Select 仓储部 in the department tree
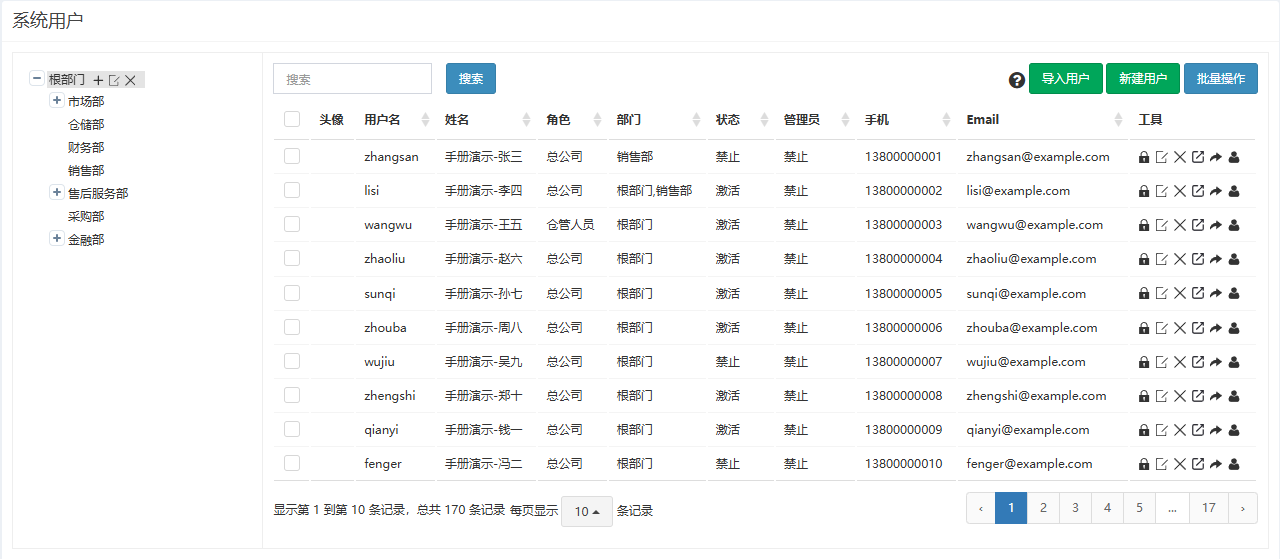 coord(86,125)
